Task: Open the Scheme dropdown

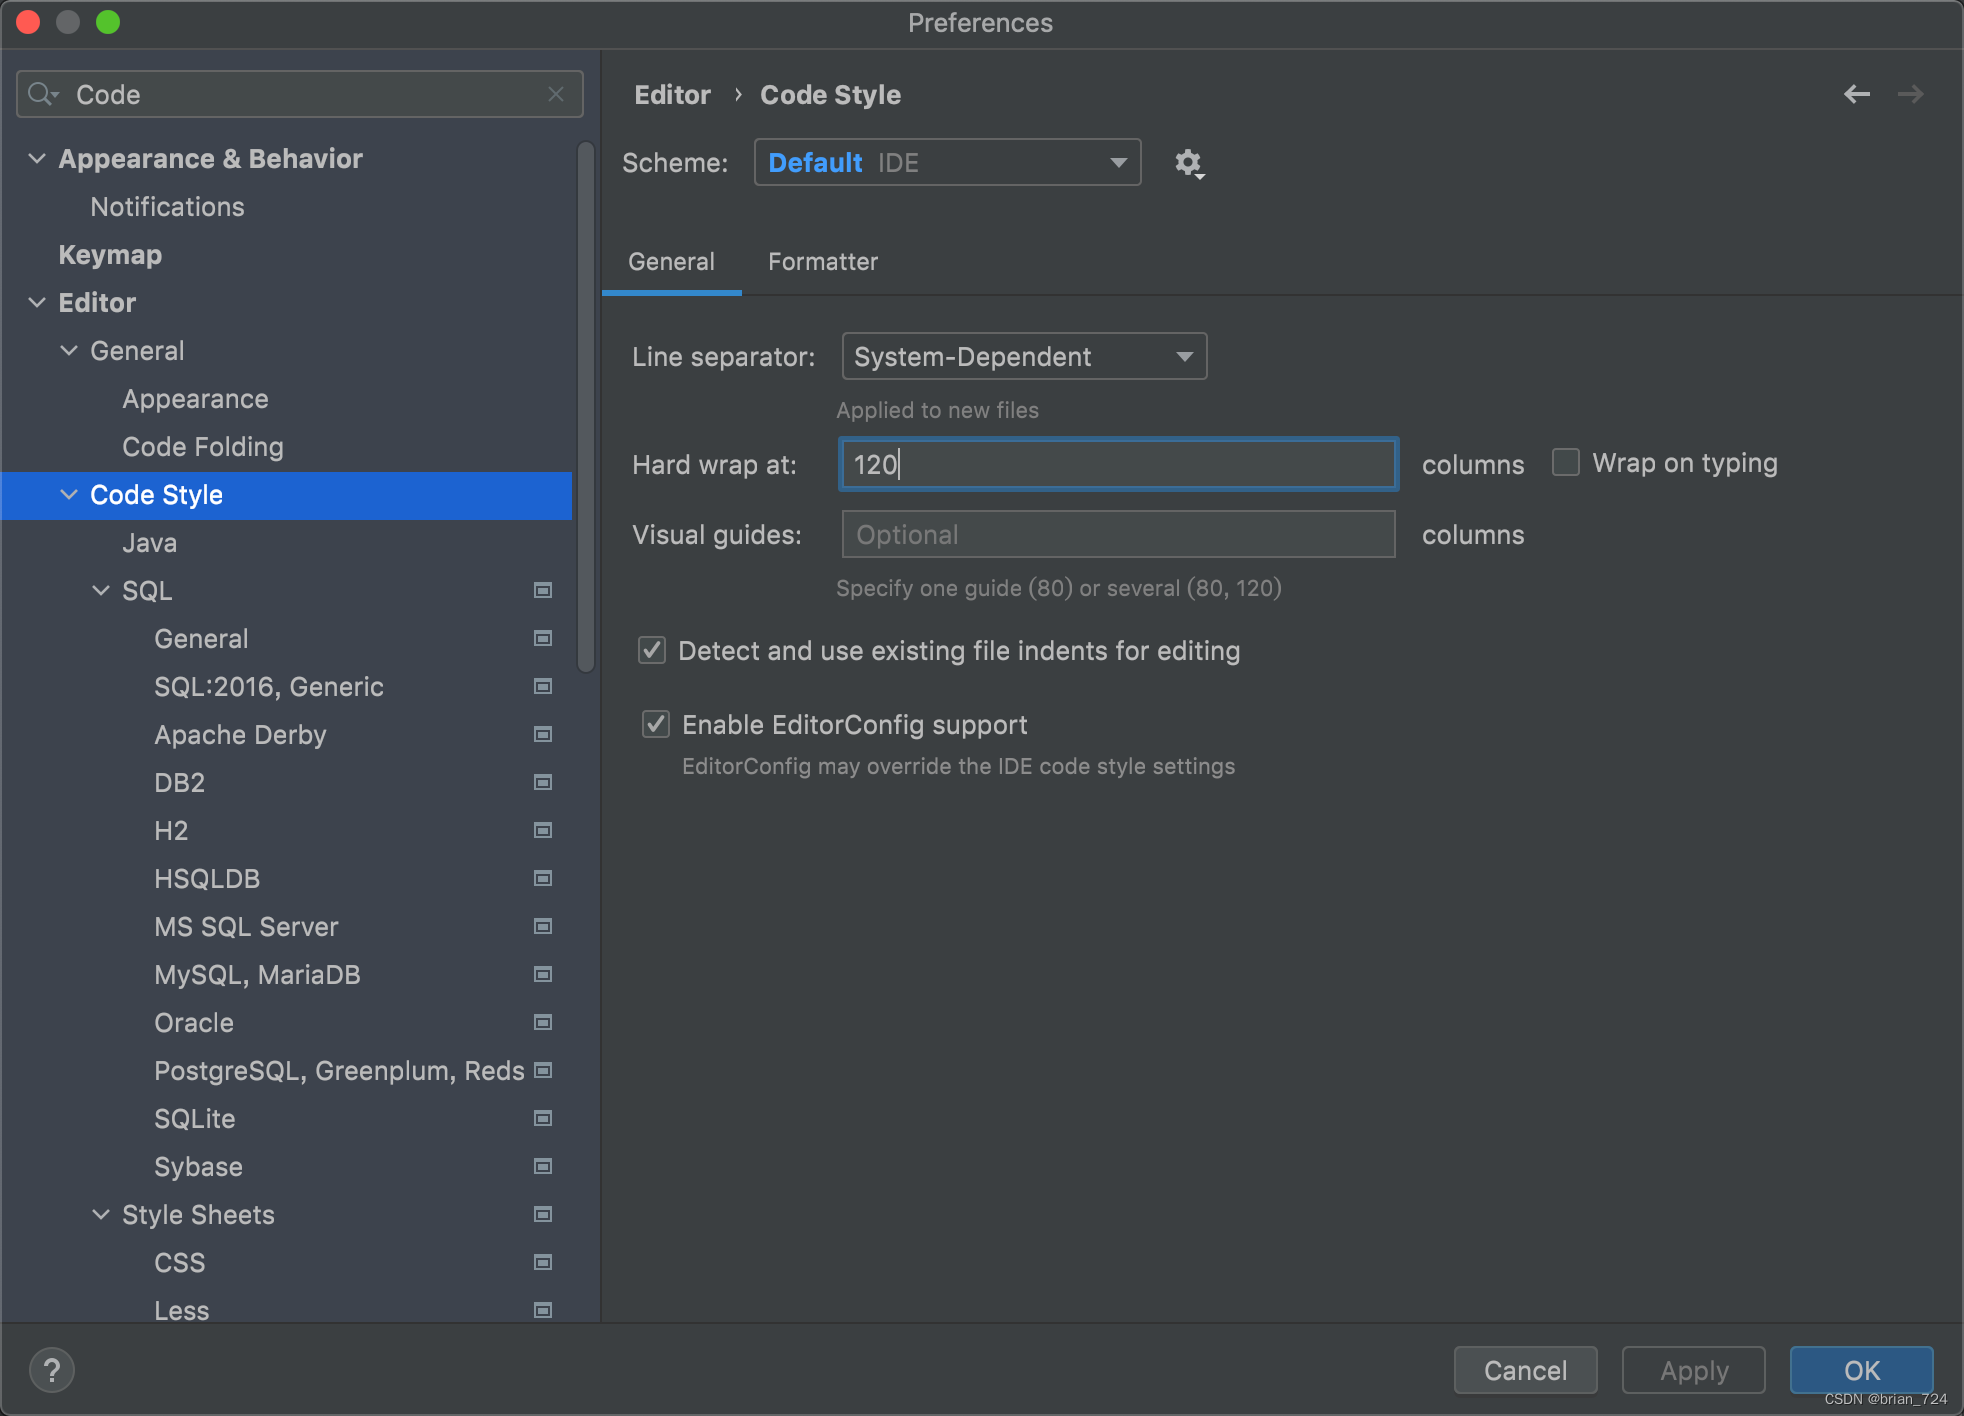Action: coord(946,163)
